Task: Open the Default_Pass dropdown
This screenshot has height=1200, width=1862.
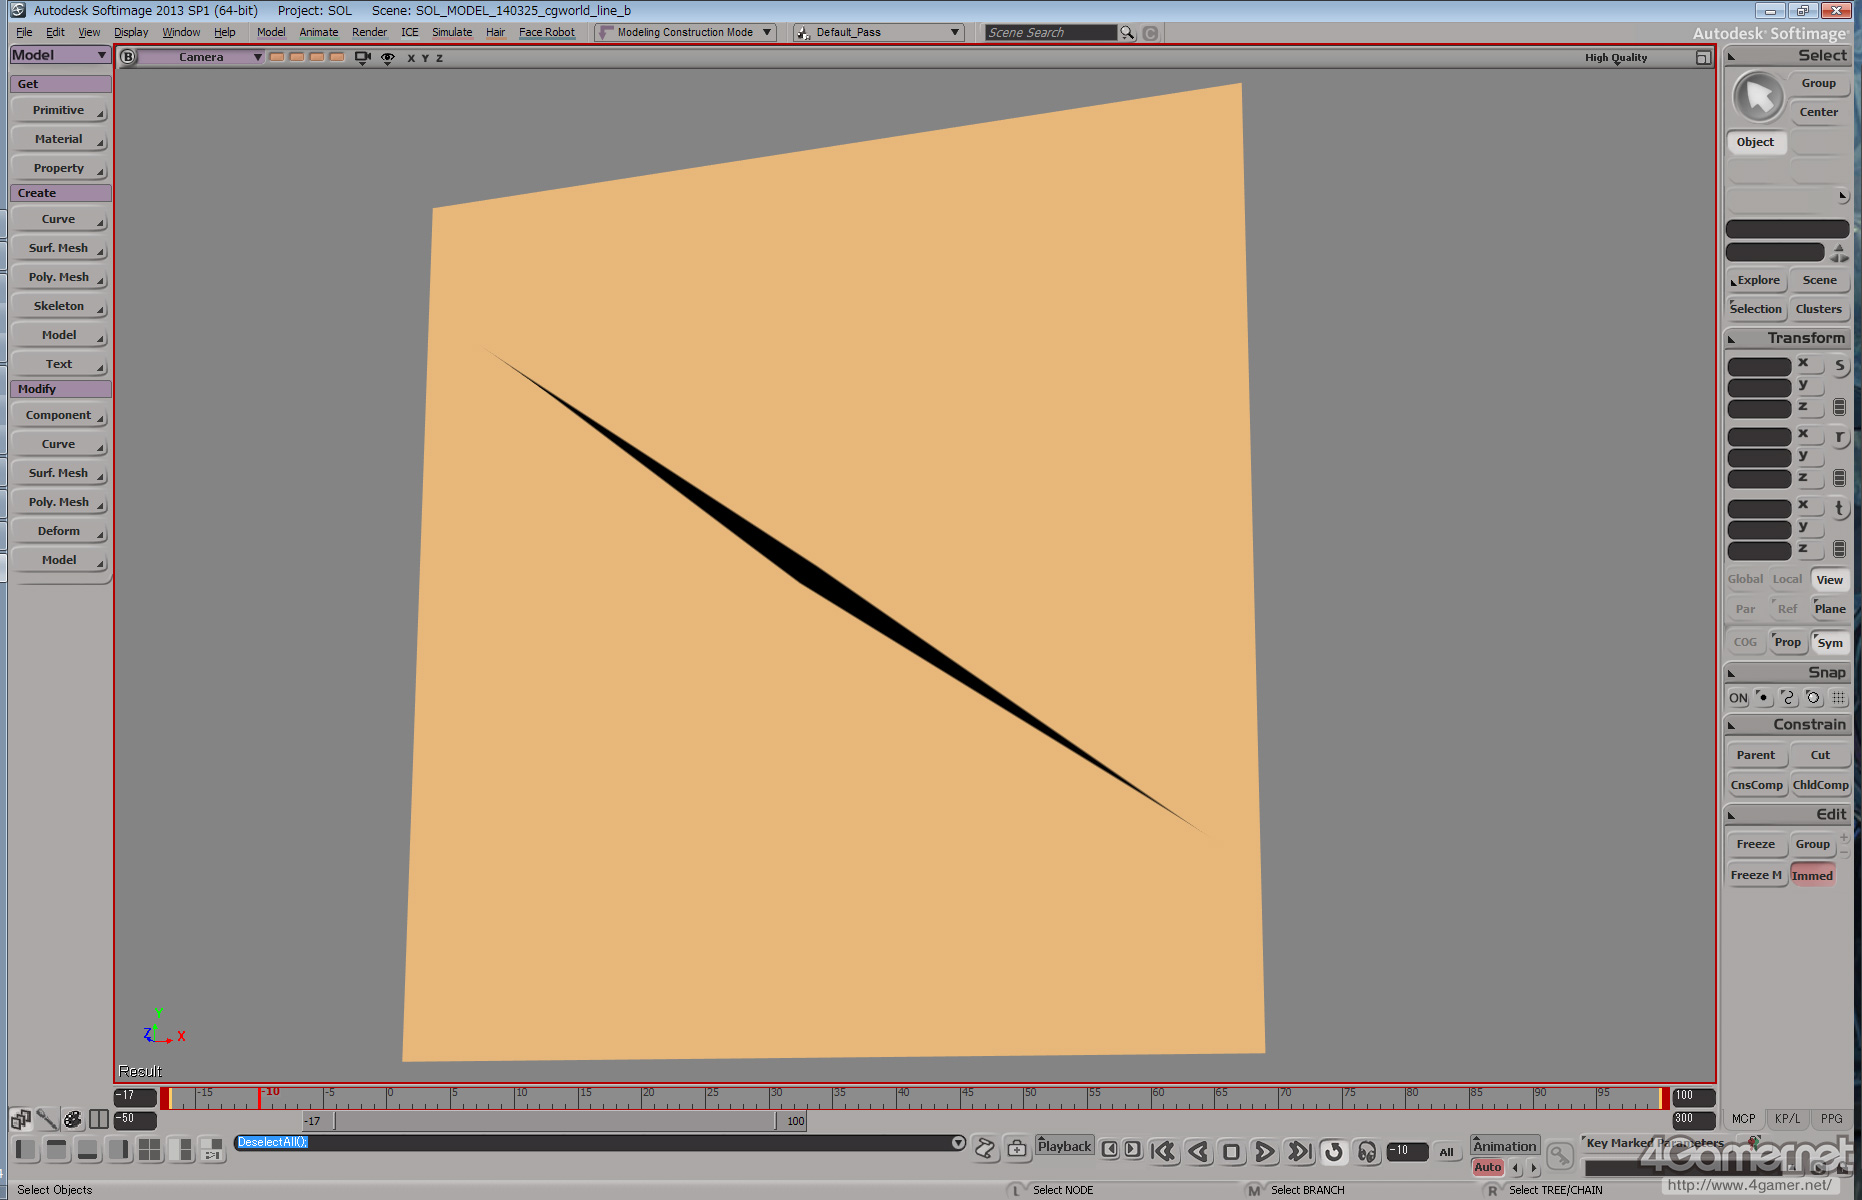Action: (878, 32)
